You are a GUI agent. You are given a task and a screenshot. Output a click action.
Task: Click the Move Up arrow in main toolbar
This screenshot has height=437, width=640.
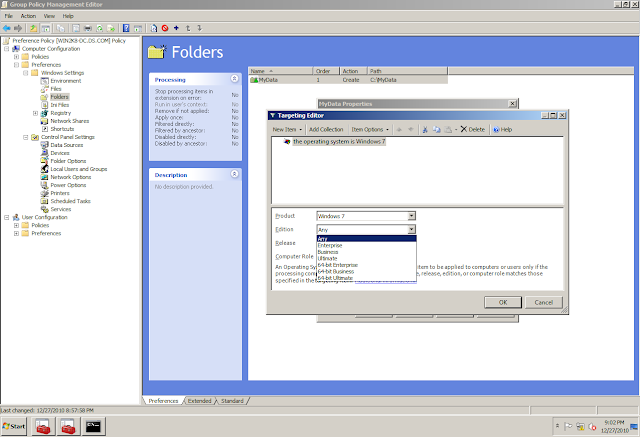[188, 28]
